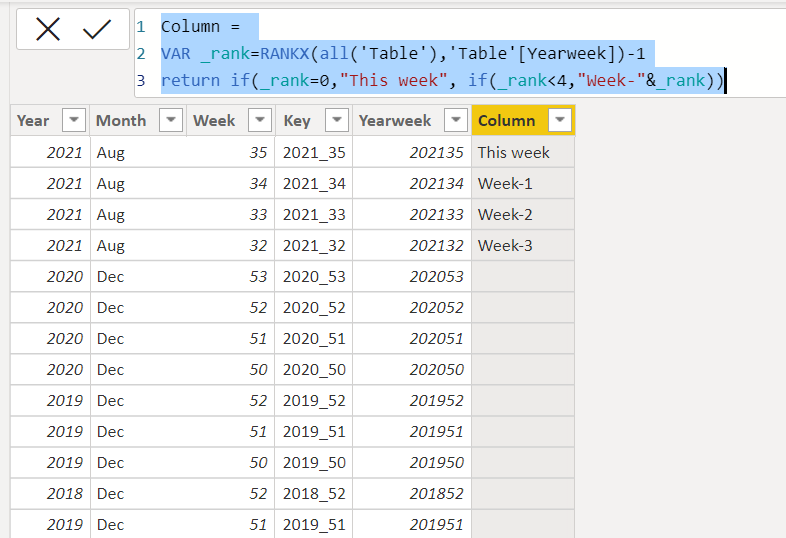Cancel the formula edit with X icon
The height and width of the screenshot is (538, 786).
point(48,29)
